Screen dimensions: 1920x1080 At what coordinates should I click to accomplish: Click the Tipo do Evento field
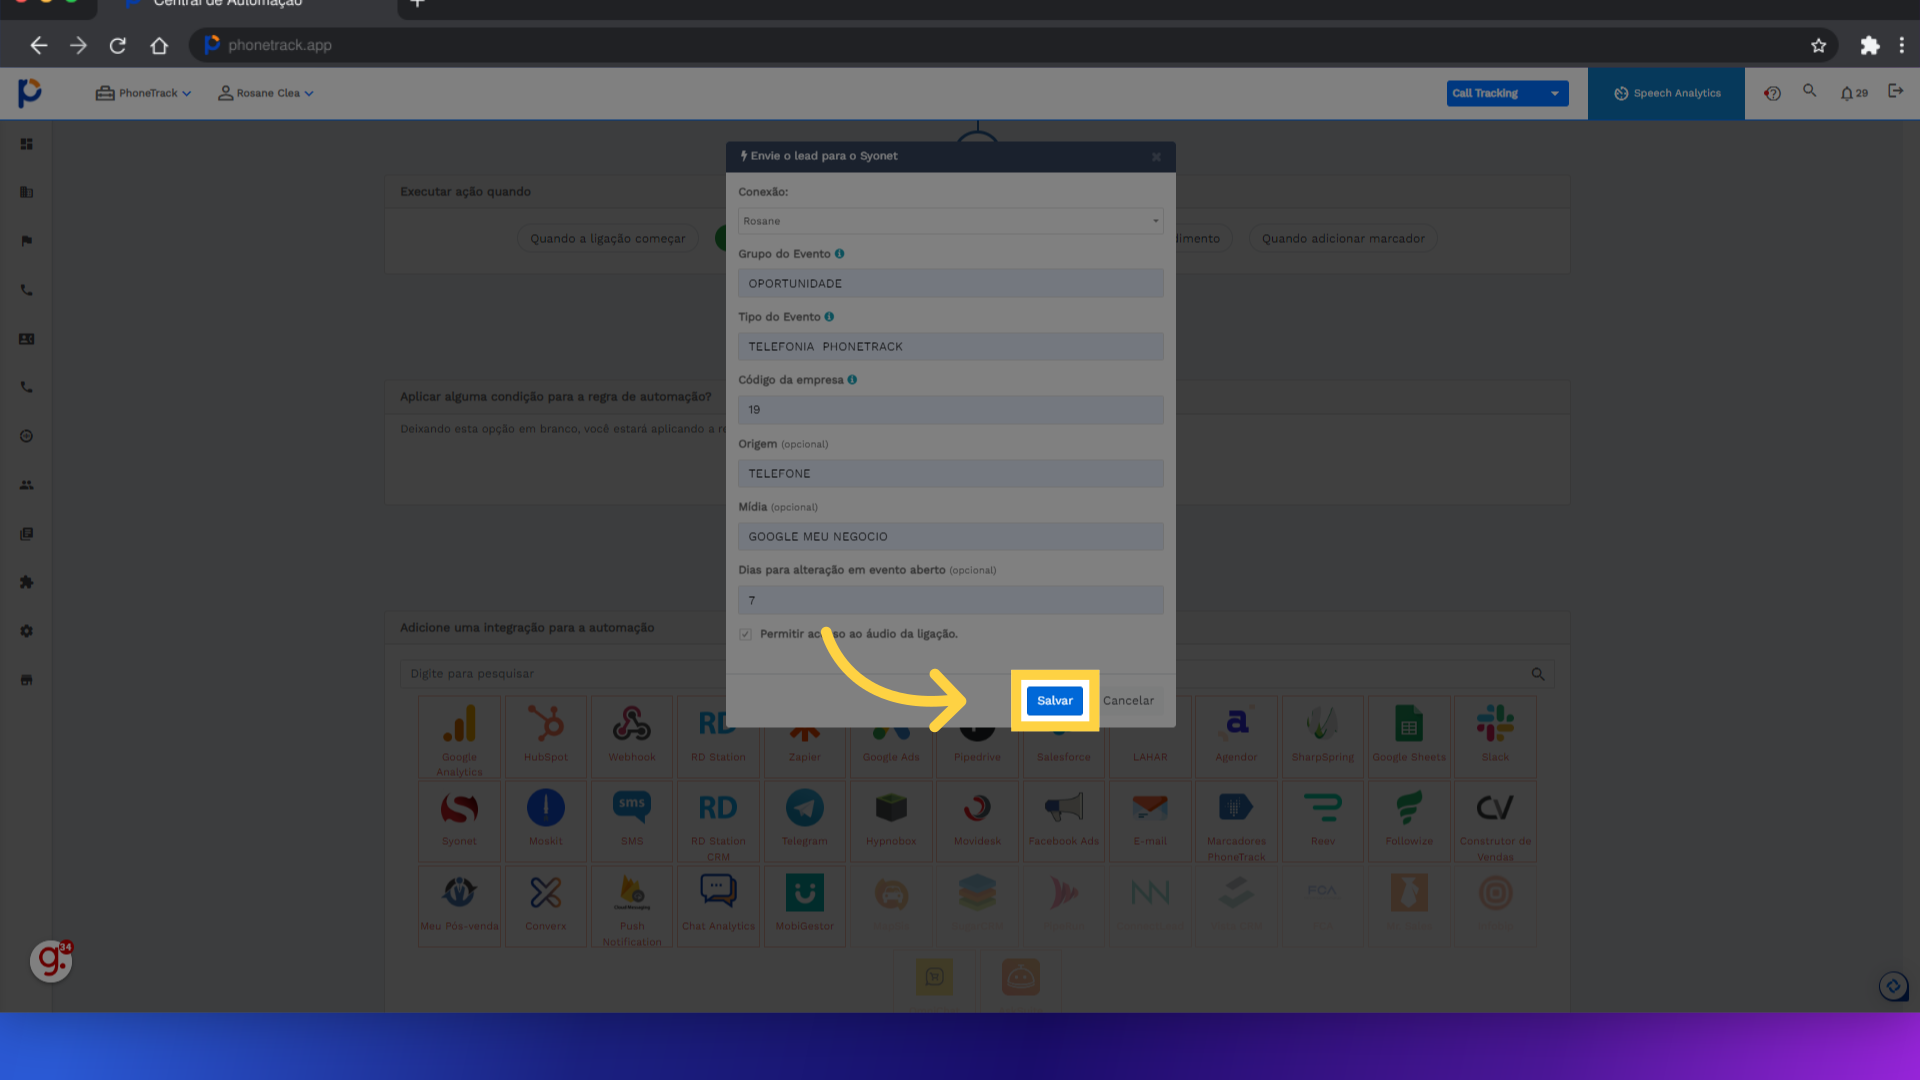(x=950, y=346)
